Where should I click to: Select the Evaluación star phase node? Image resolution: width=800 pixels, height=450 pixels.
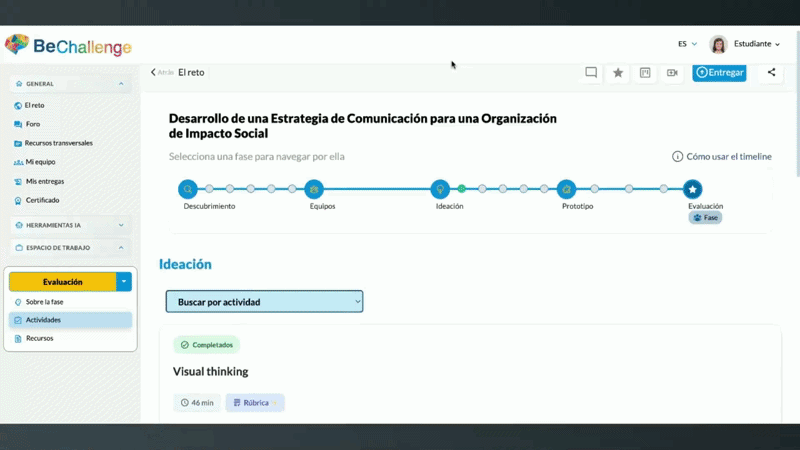tap(692, 189)
